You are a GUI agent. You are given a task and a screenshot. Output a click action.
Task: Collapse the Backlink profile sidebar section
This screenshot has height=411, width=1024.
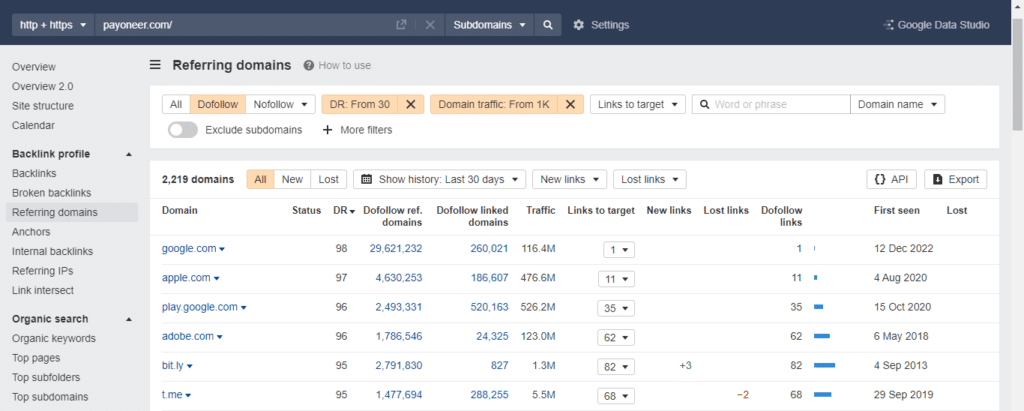(x=129, y=154)
